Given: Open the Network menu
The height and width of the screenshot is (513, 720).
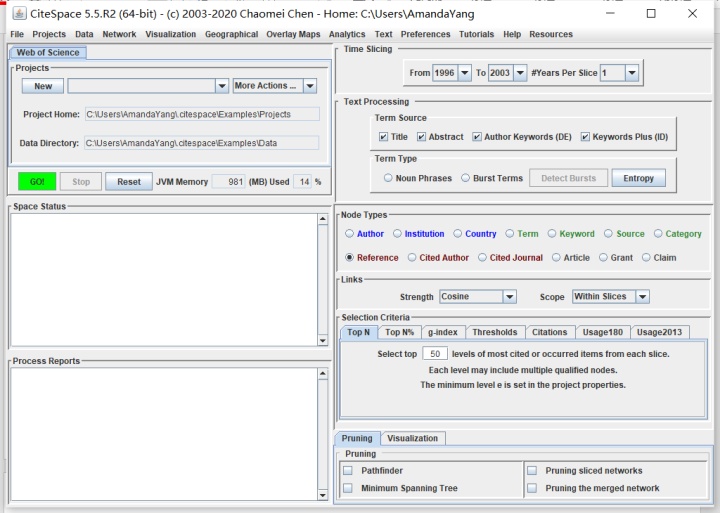Looking at the screenshot, I should [119, 34].
